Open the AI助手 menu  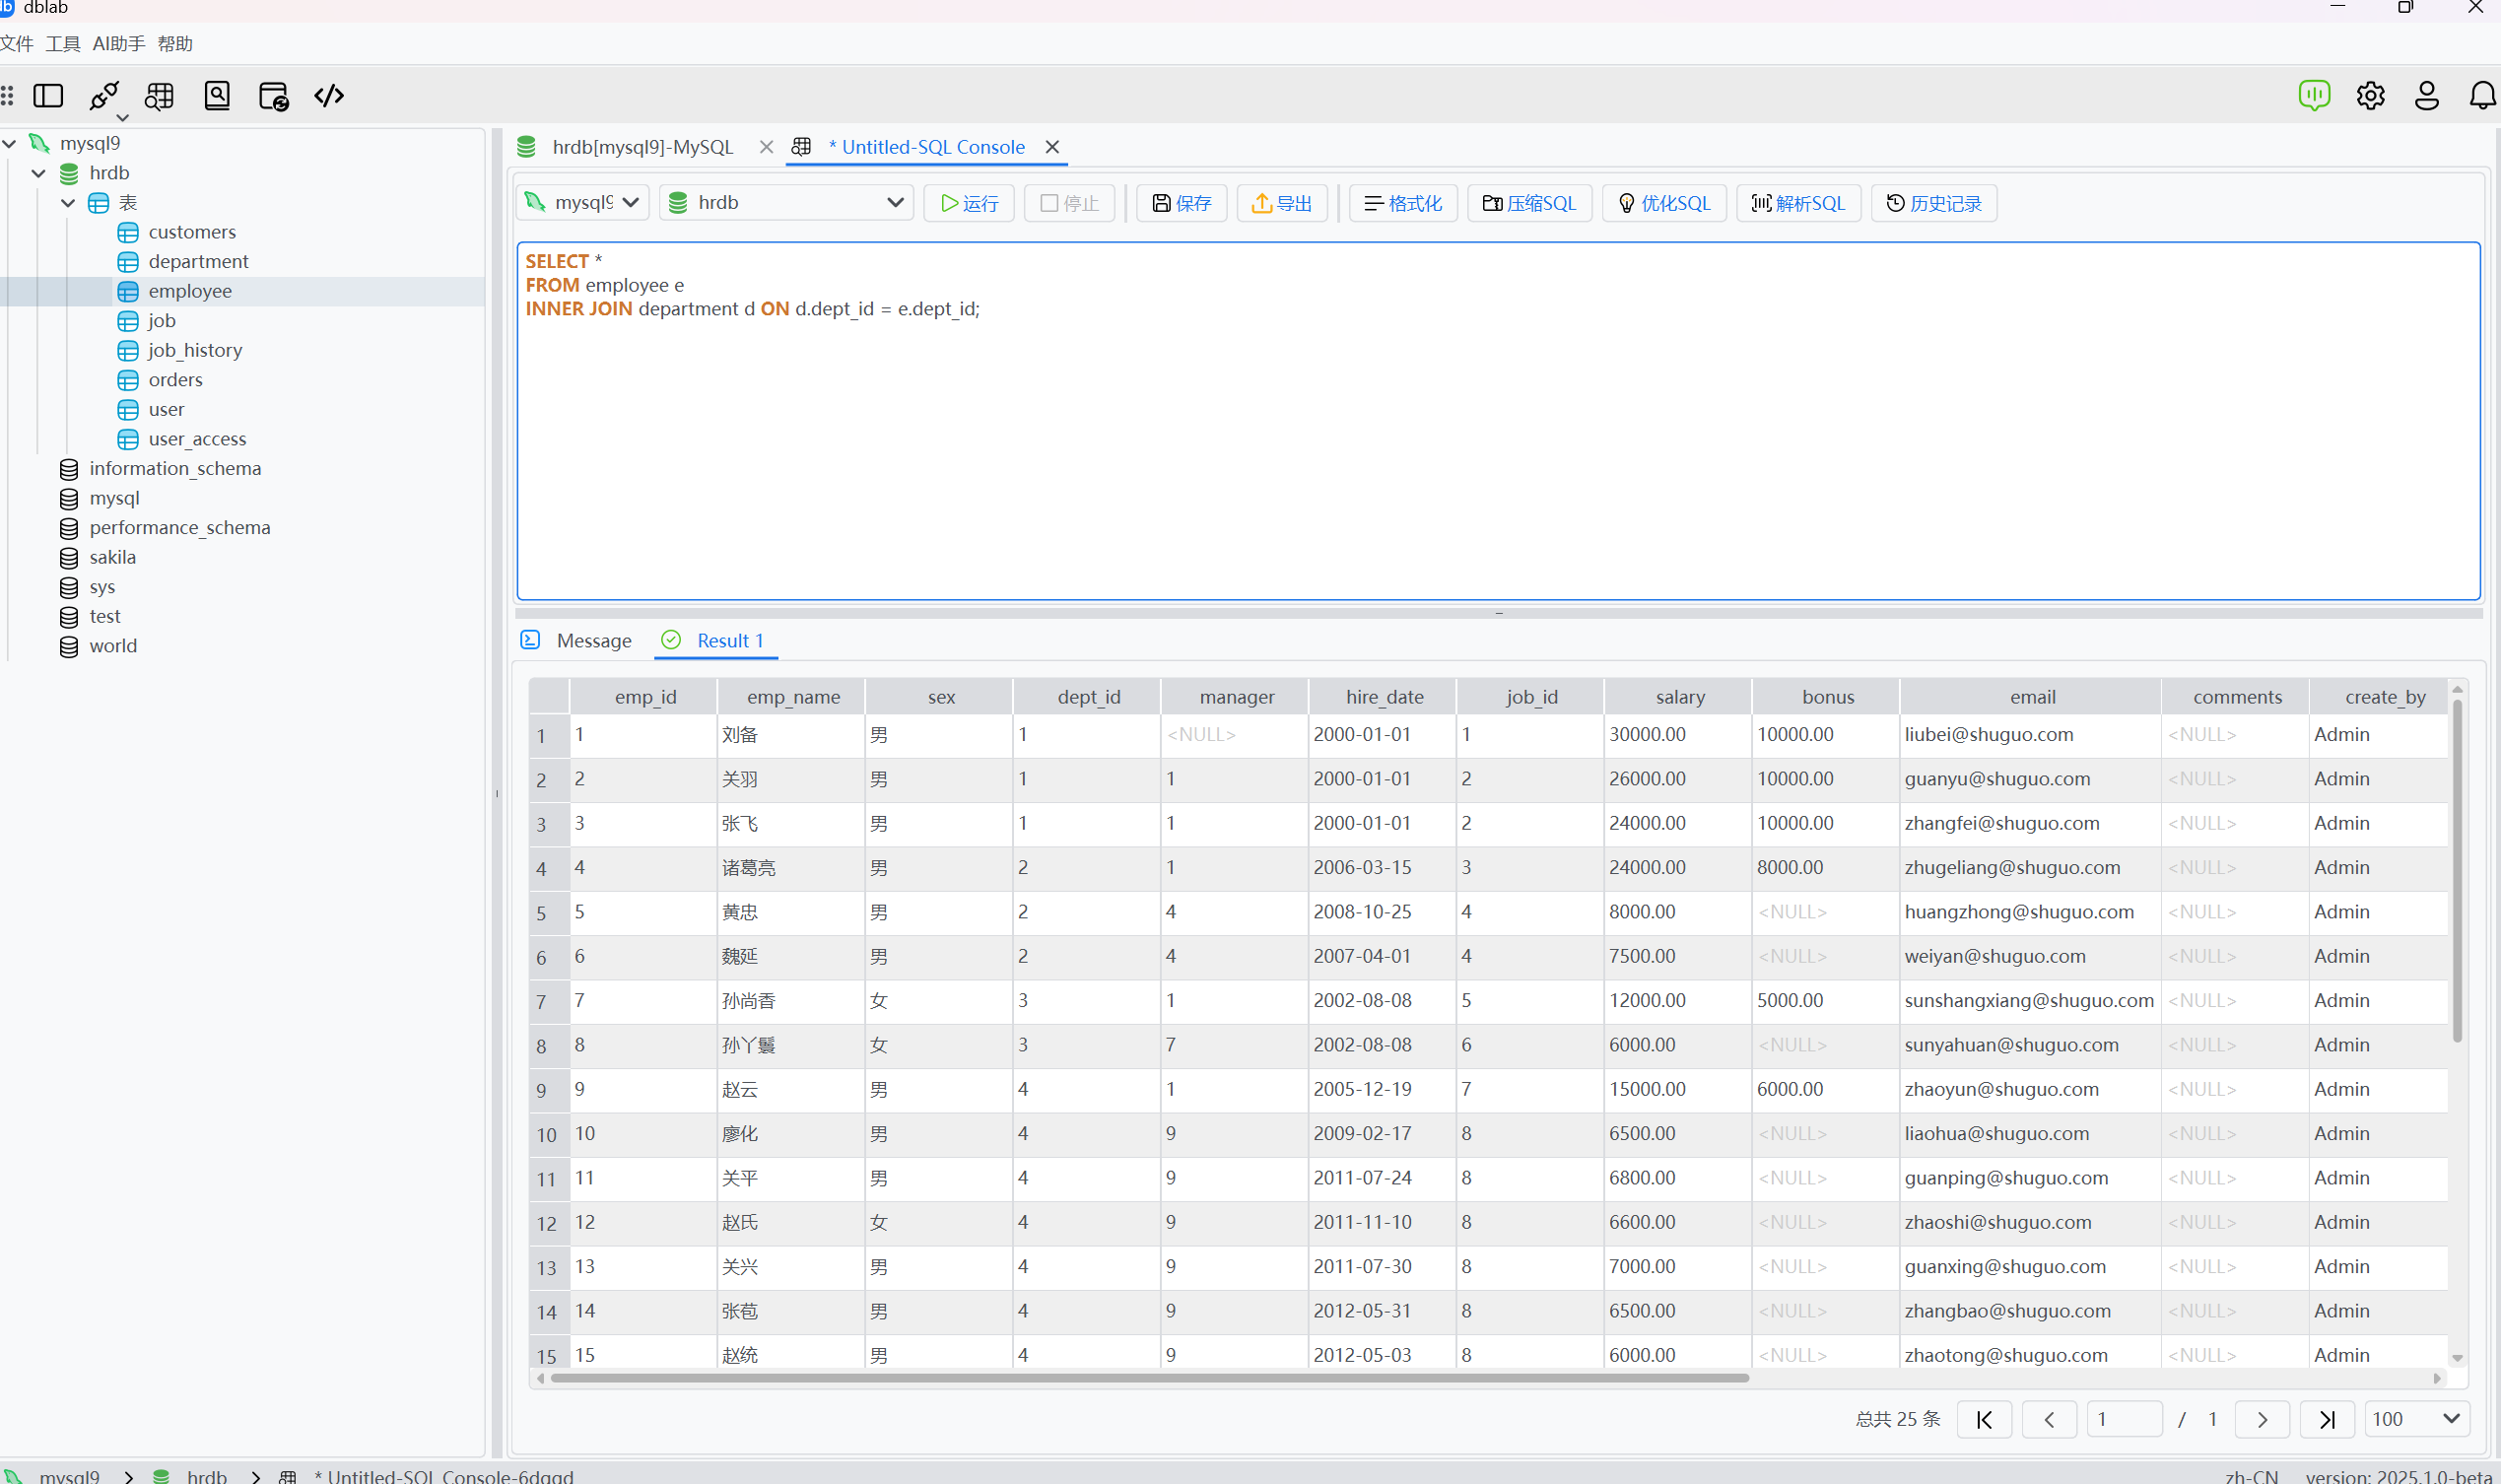(x=118, y=44)
